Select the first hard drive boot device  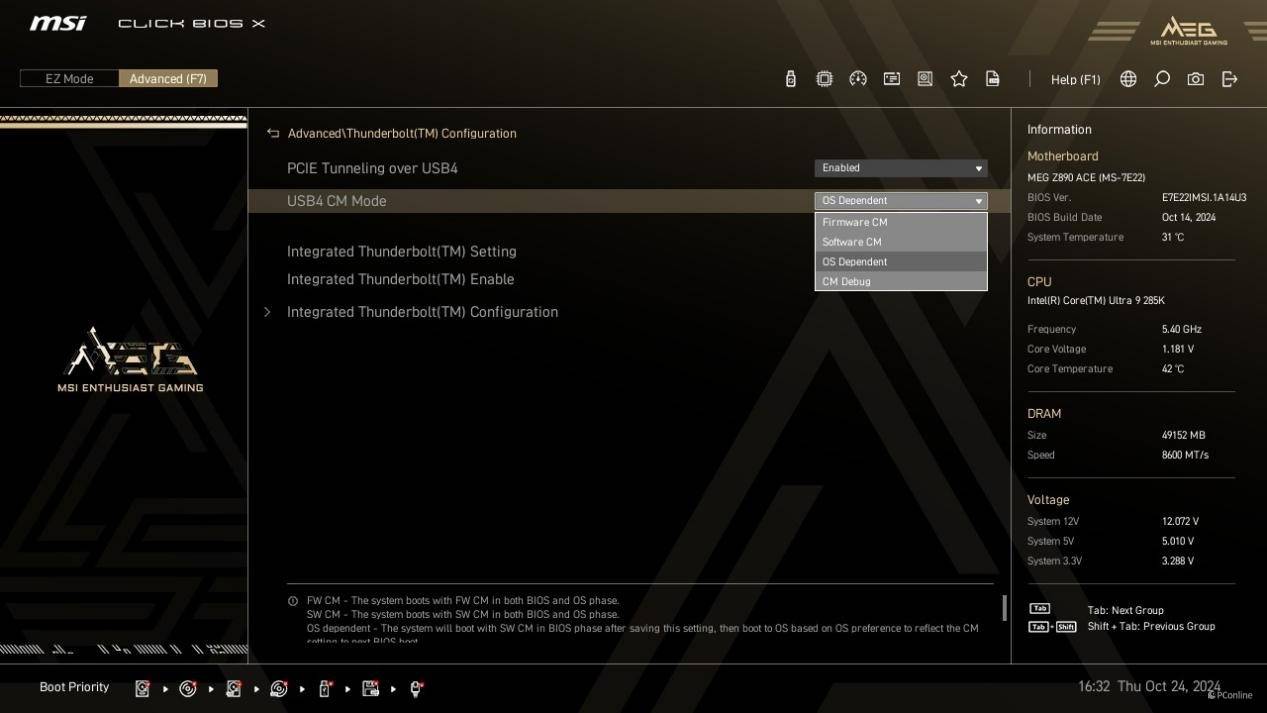[x=142, y=688]
